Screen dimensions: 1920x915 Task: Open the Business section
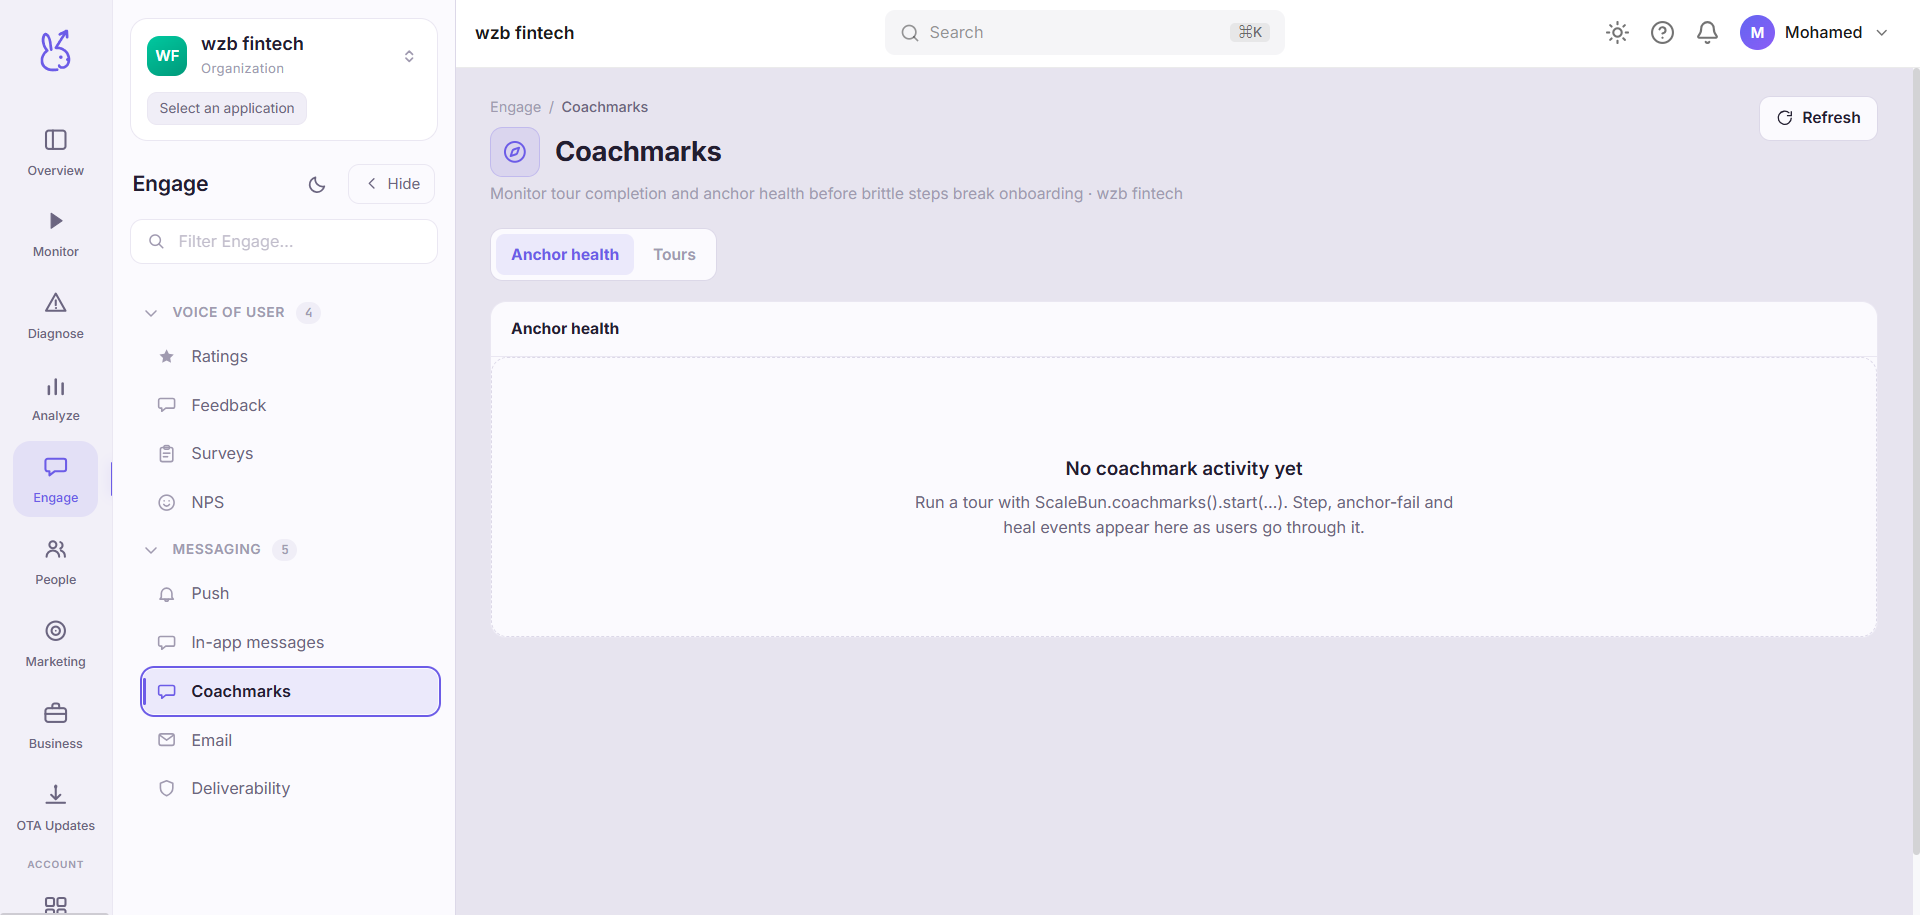(56, 727)
